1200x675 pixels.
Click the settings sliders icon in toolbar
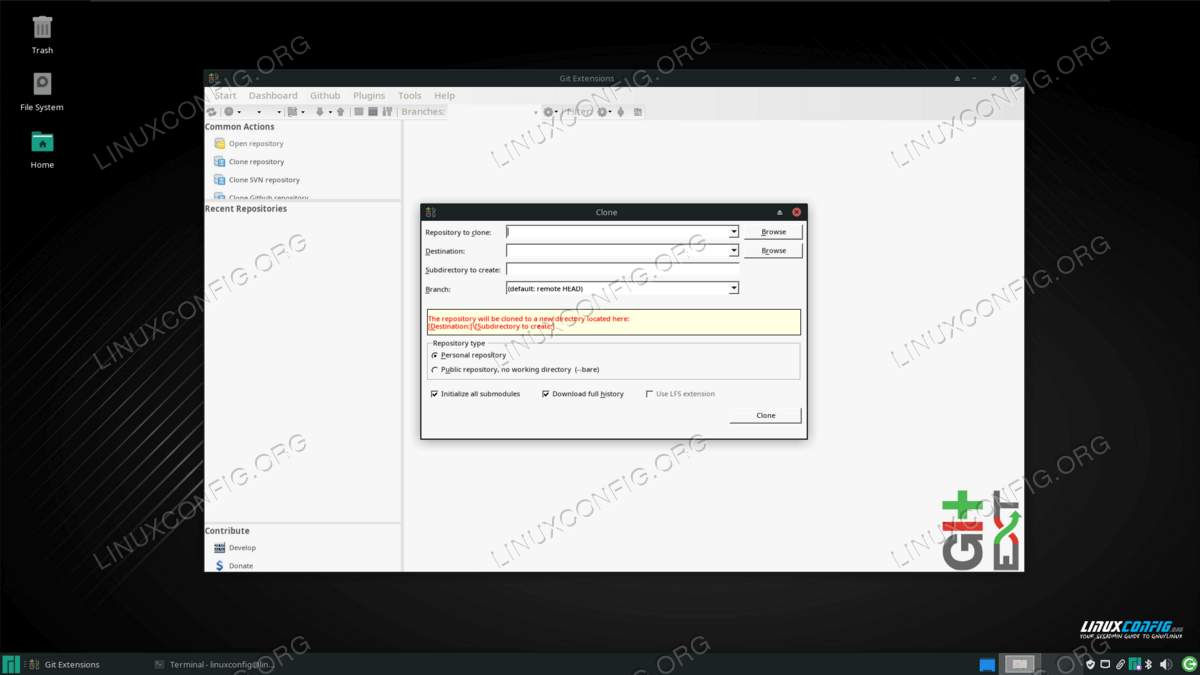387,112
